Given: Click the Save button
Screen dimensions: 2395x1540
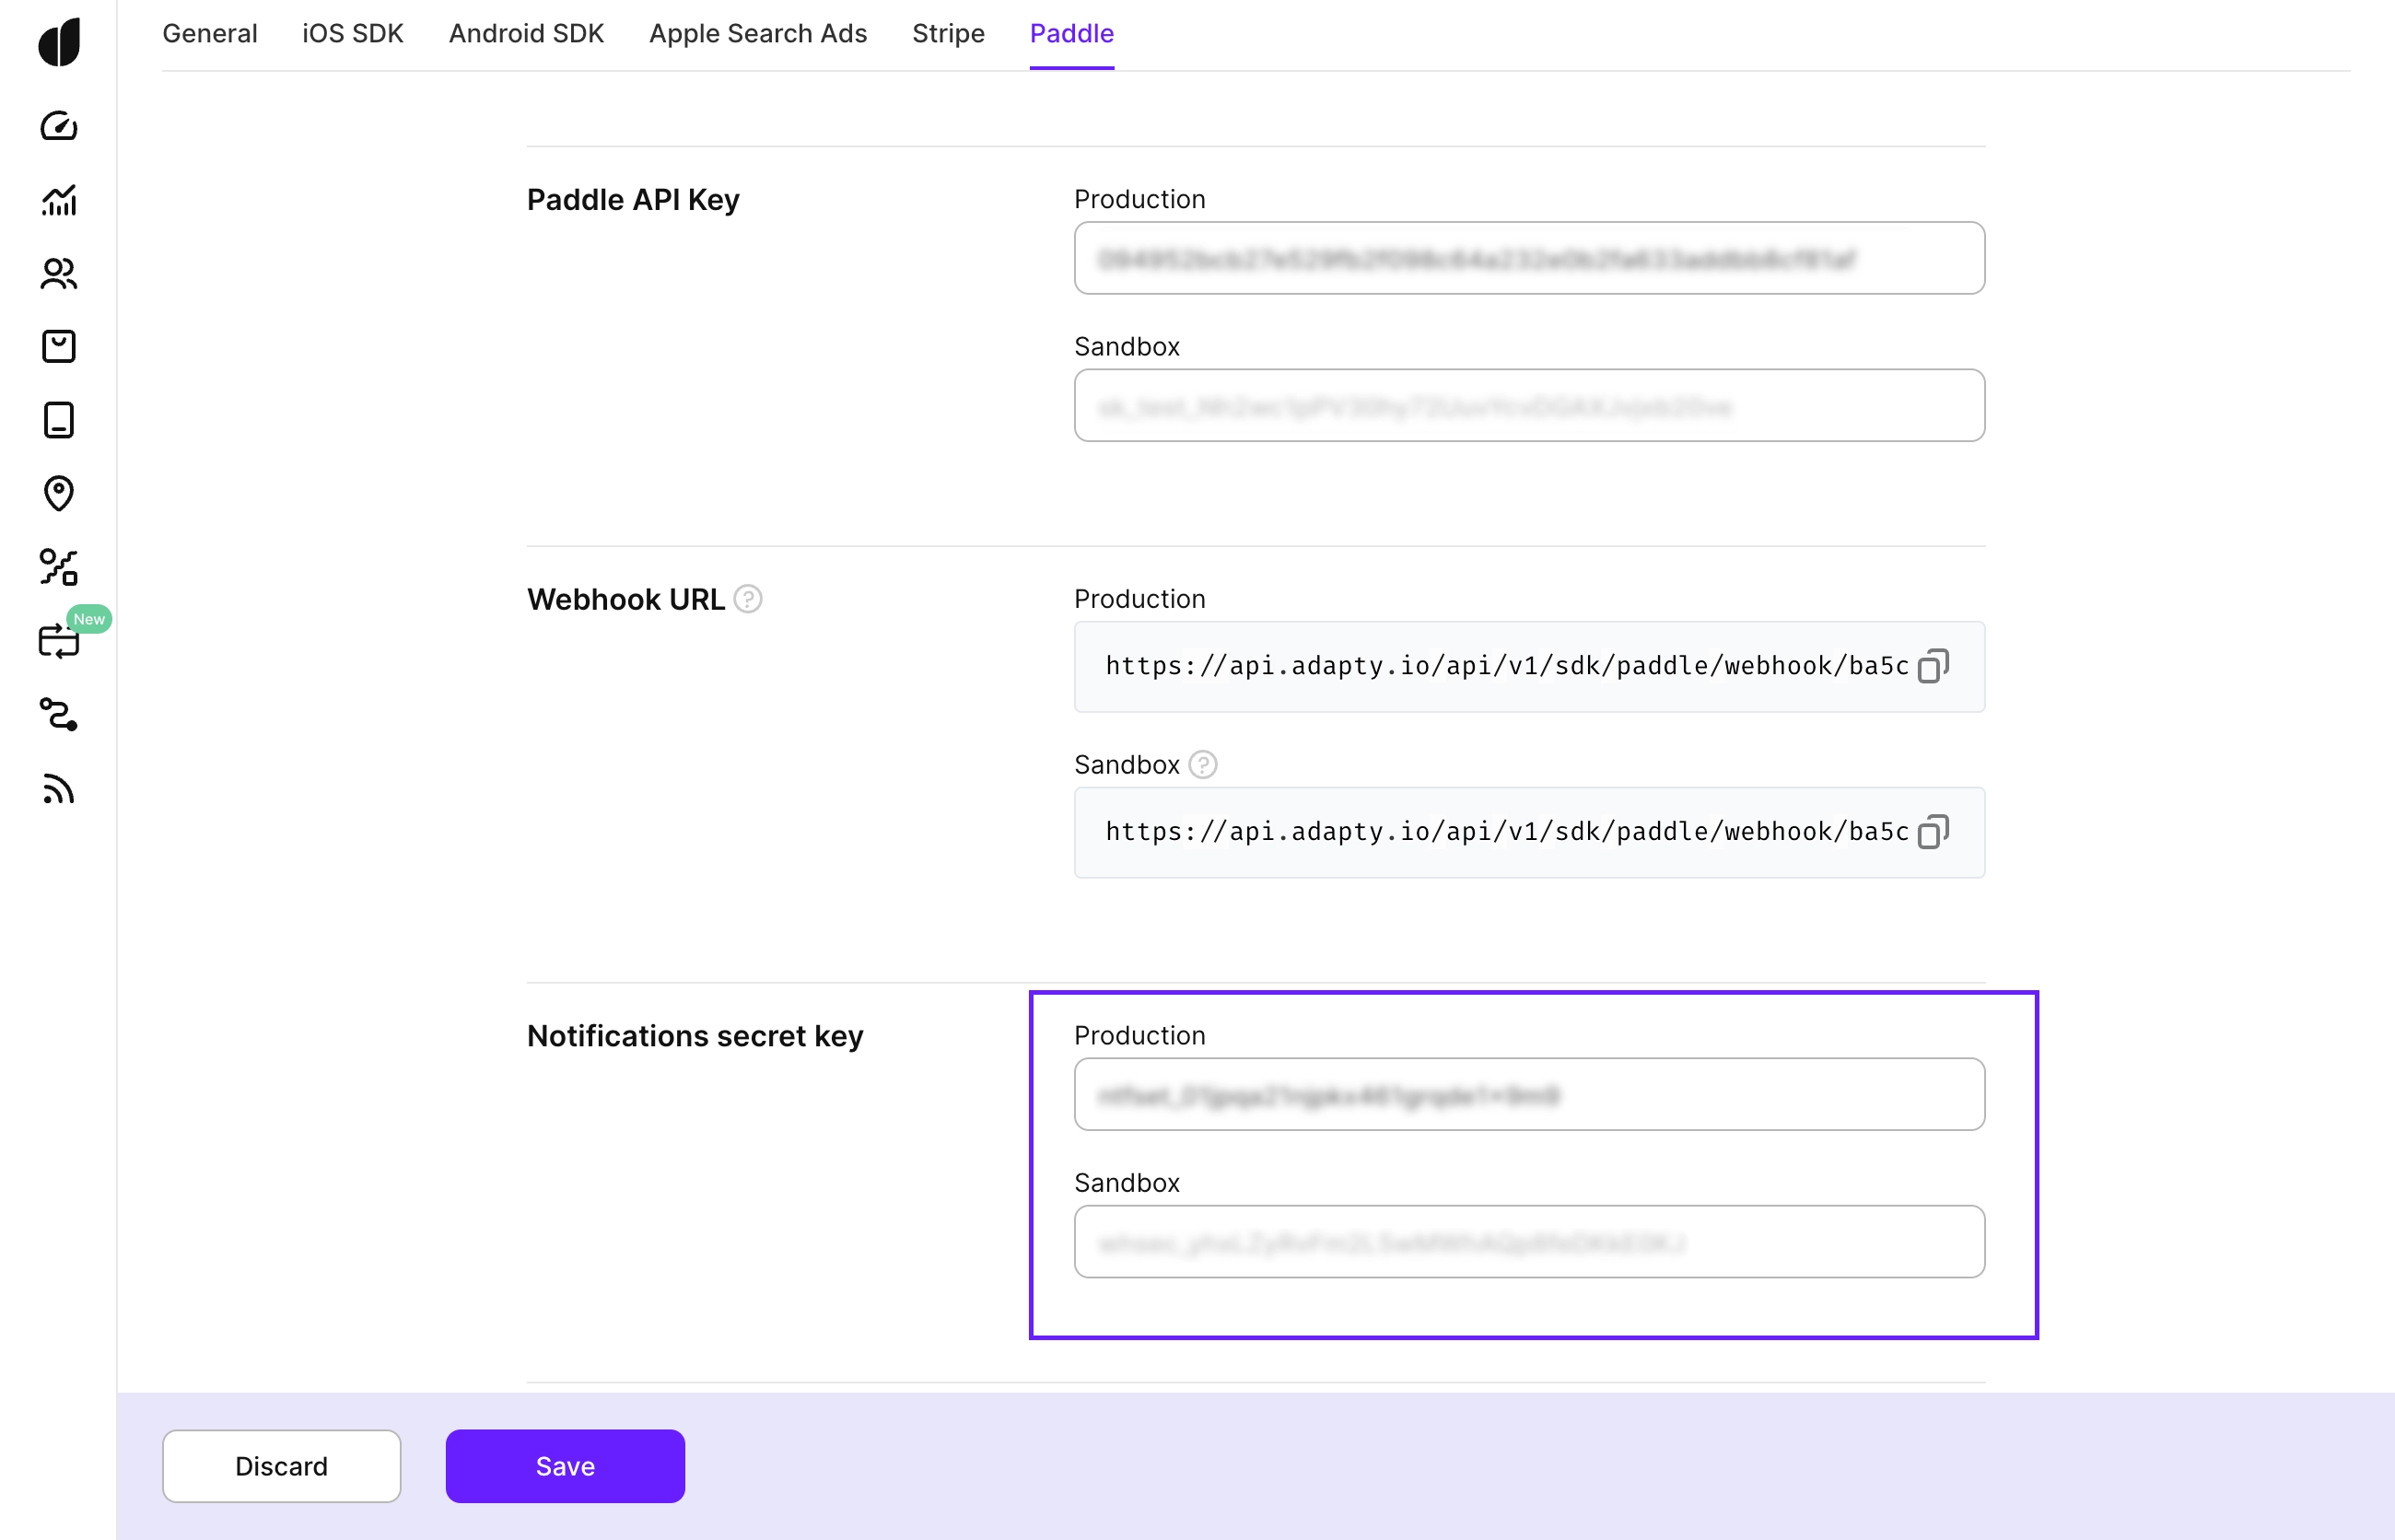Looking at the screenshot, I should point(565,1466).
